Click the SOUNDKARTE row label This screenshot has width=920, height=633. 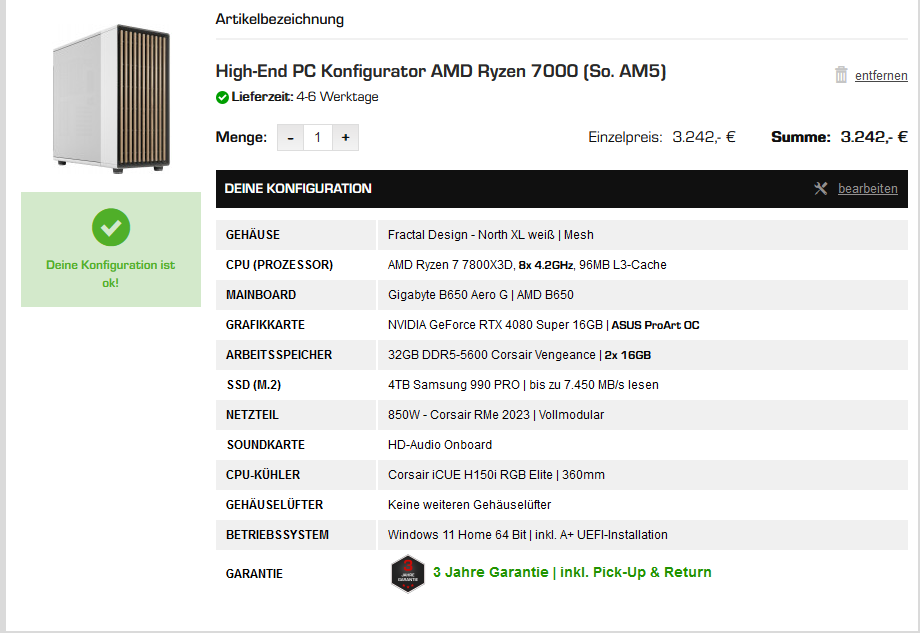tap(266, 444)
